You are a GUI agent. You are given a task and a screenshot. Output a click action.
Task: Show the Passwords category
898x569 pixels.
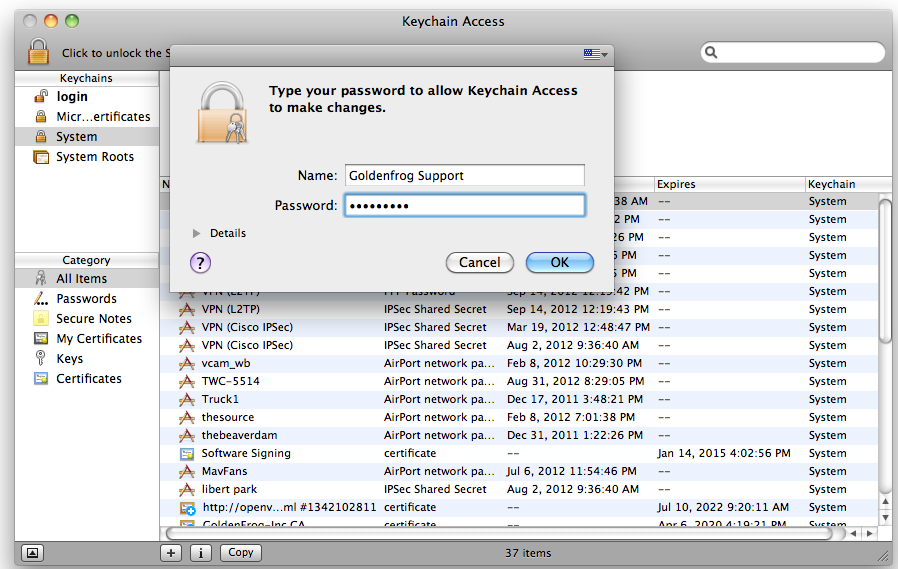pos(87,298)
